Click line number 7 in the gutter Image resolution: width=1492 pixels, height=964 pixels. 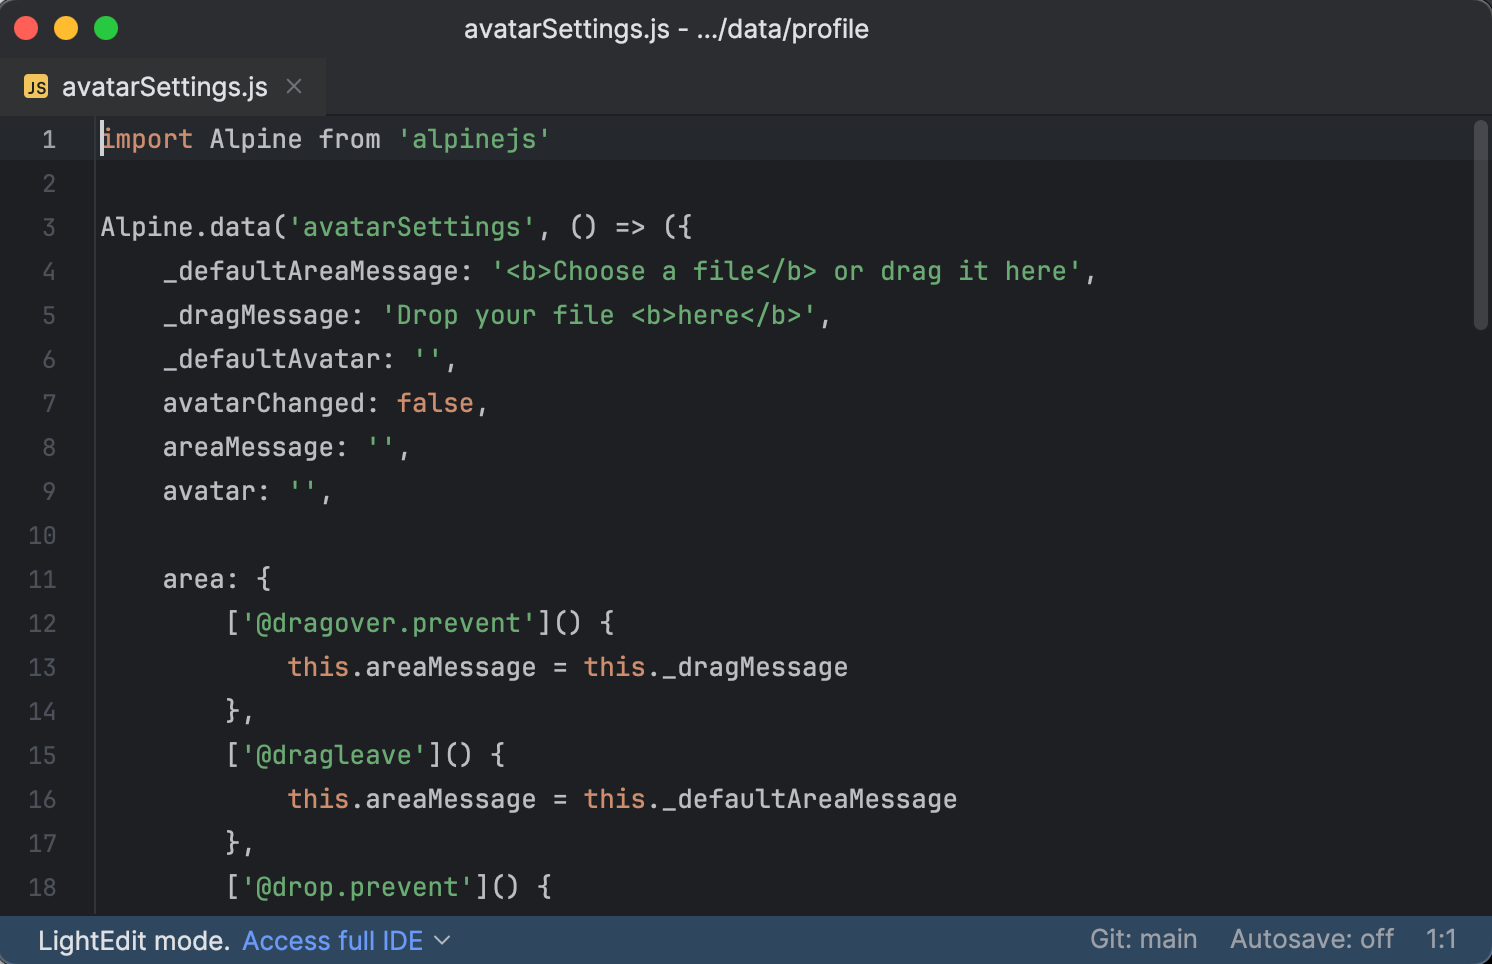(x=48, y=403)
